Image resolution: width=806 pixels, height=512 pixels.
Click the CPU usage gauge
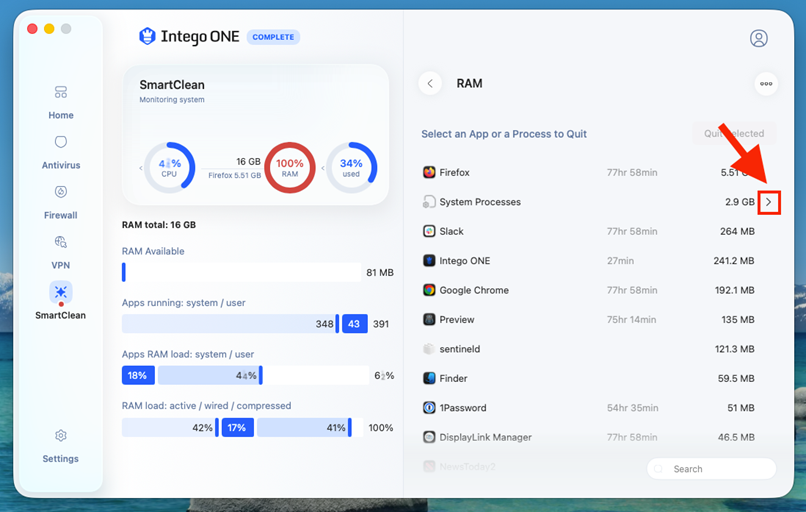point(170,168)
